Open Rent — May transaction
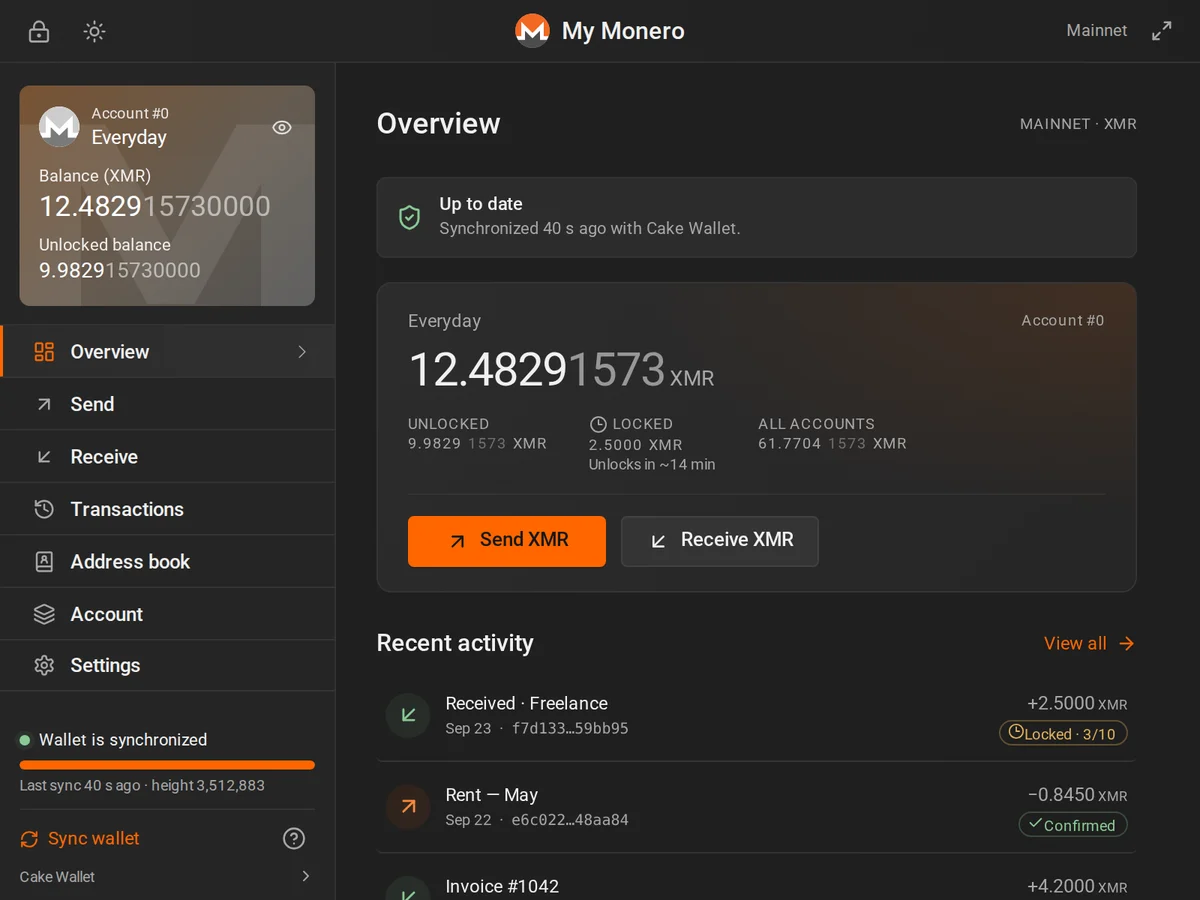Screen dimensions: 1200x900 click(757, 807)
